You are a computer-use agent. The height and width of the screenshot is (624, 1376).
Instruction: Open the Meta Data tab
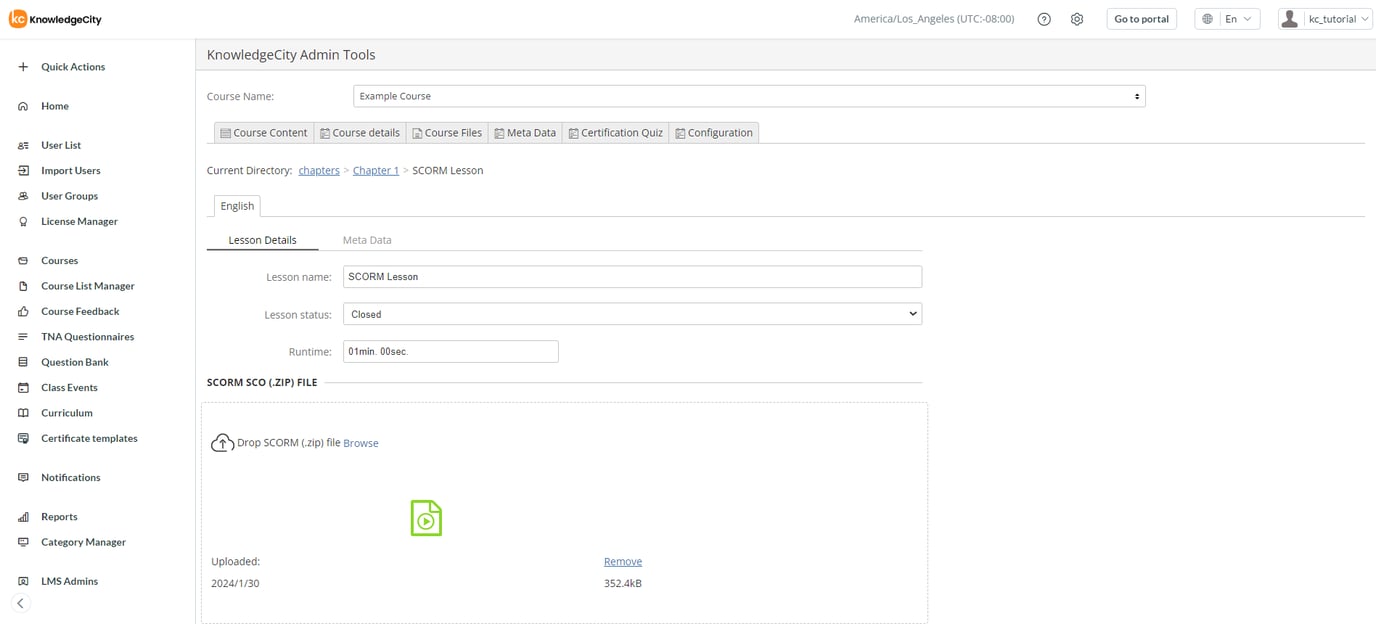pyautogui.click(x=367, y=240)
